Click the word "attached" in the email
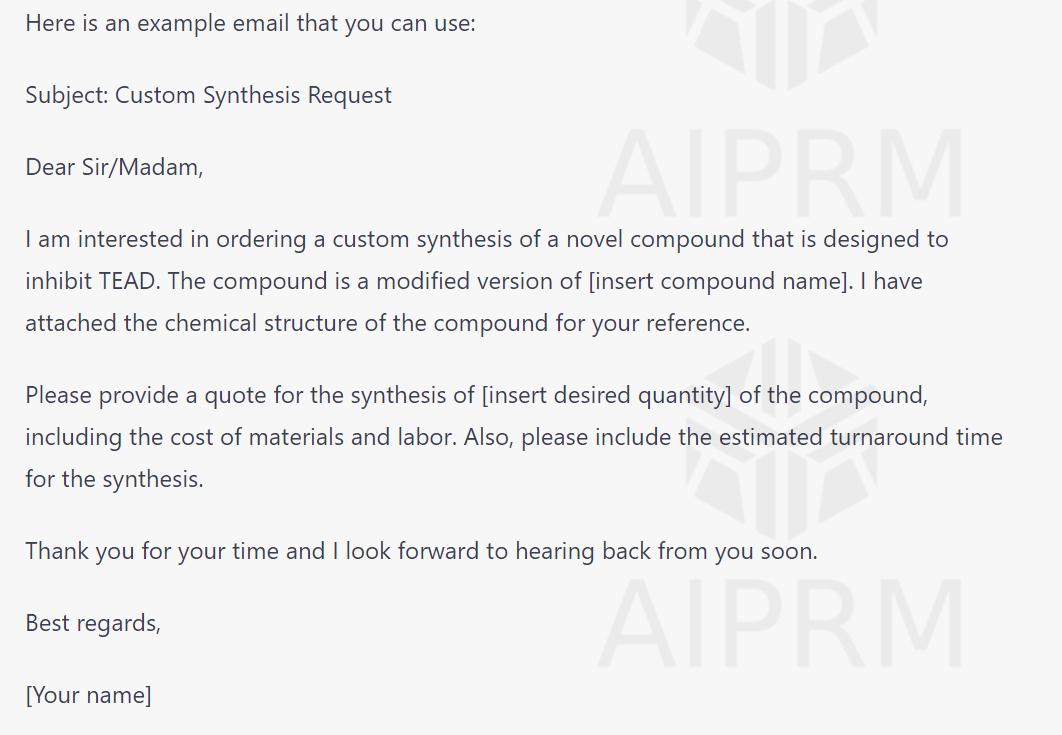Screen dimensions: 1062x735 coord(66,323)
